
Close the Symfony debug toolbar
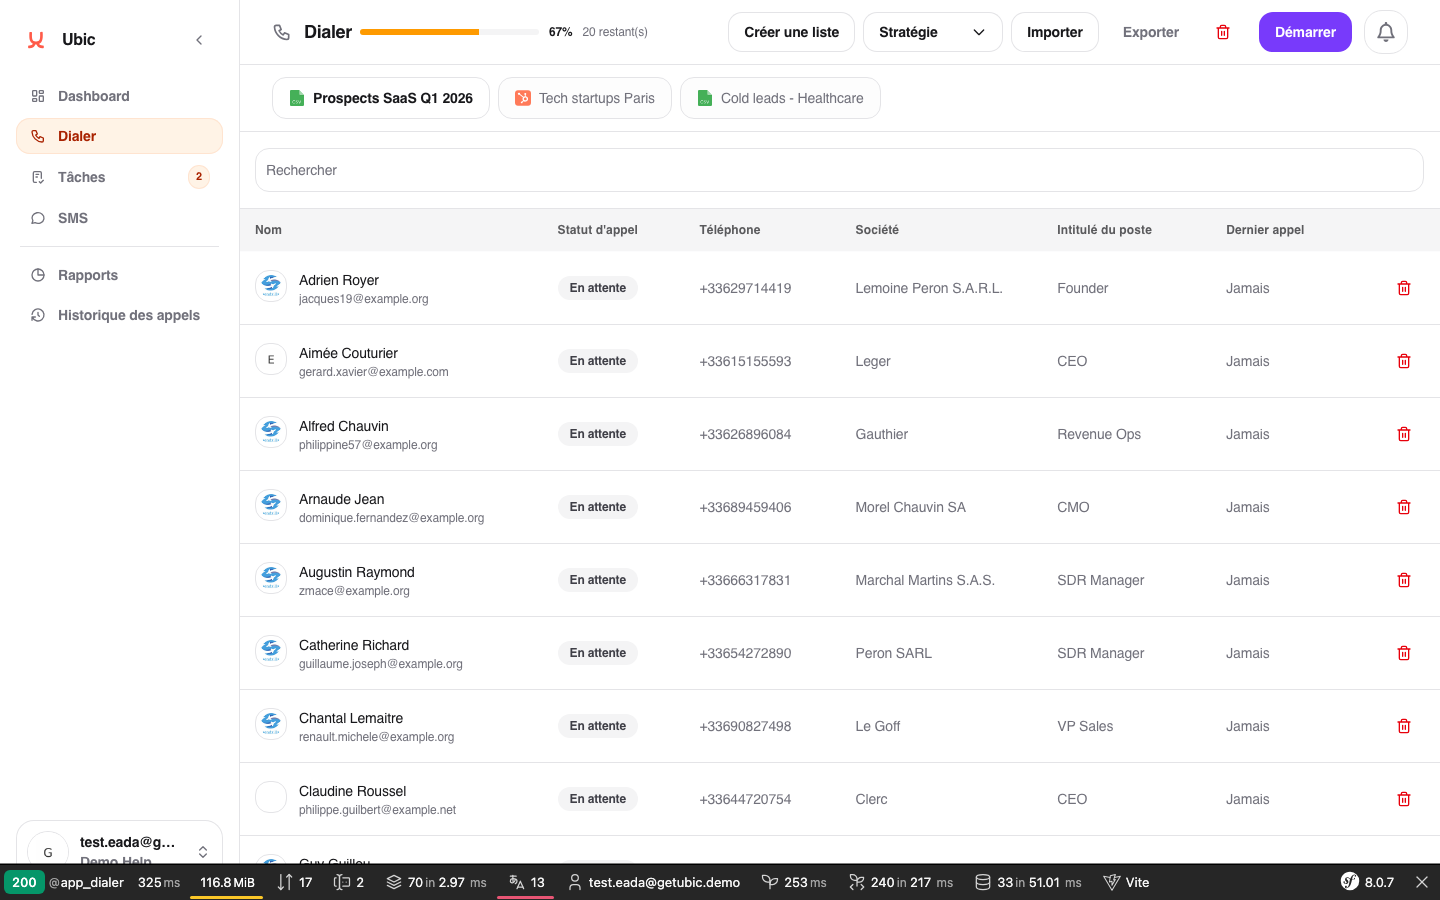1421,882
